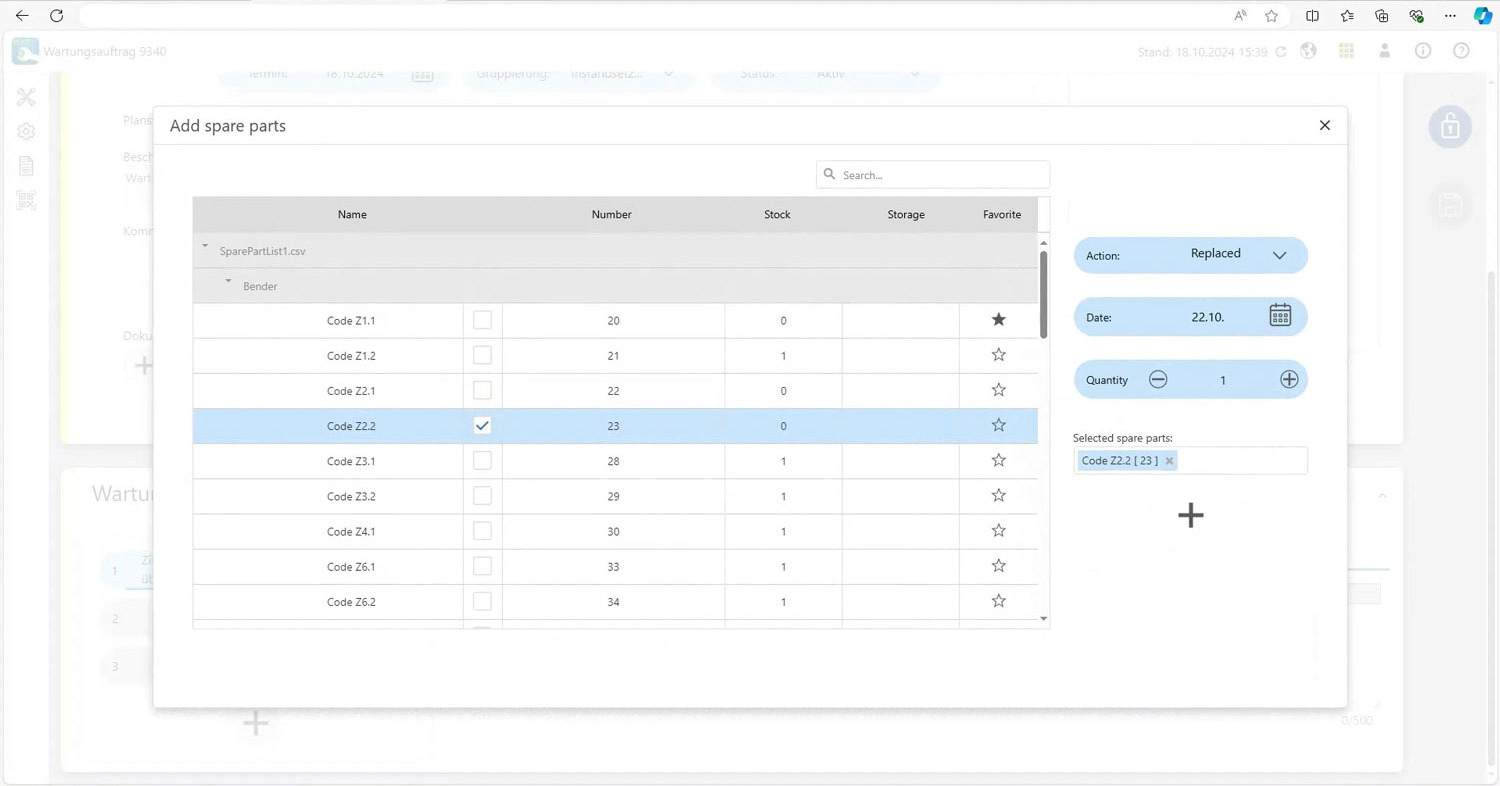The height and width of the screenshot is (786, 1500).
Task: Mark Code Z1.2 as favorite star
Action: point(998,355)
